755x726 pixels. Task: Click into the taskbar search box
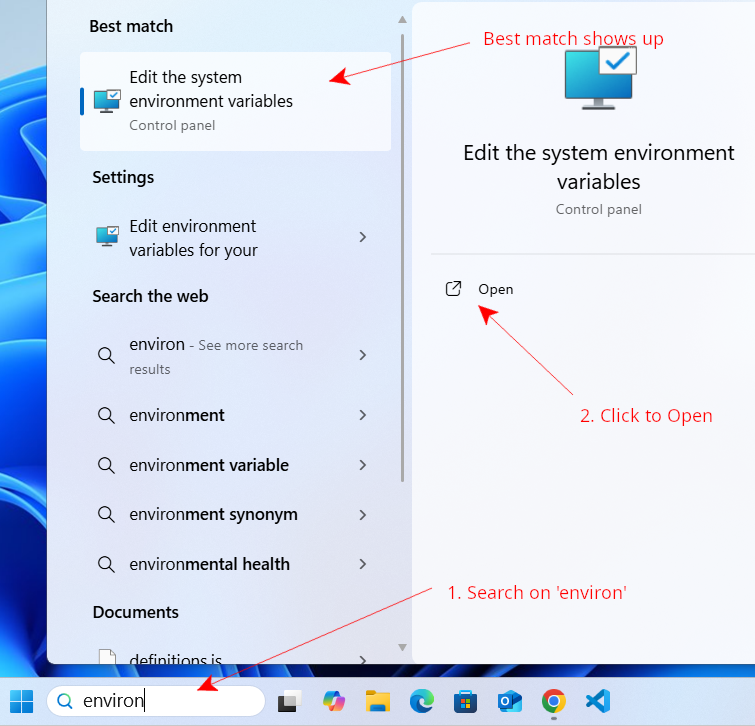coord(156,701)
